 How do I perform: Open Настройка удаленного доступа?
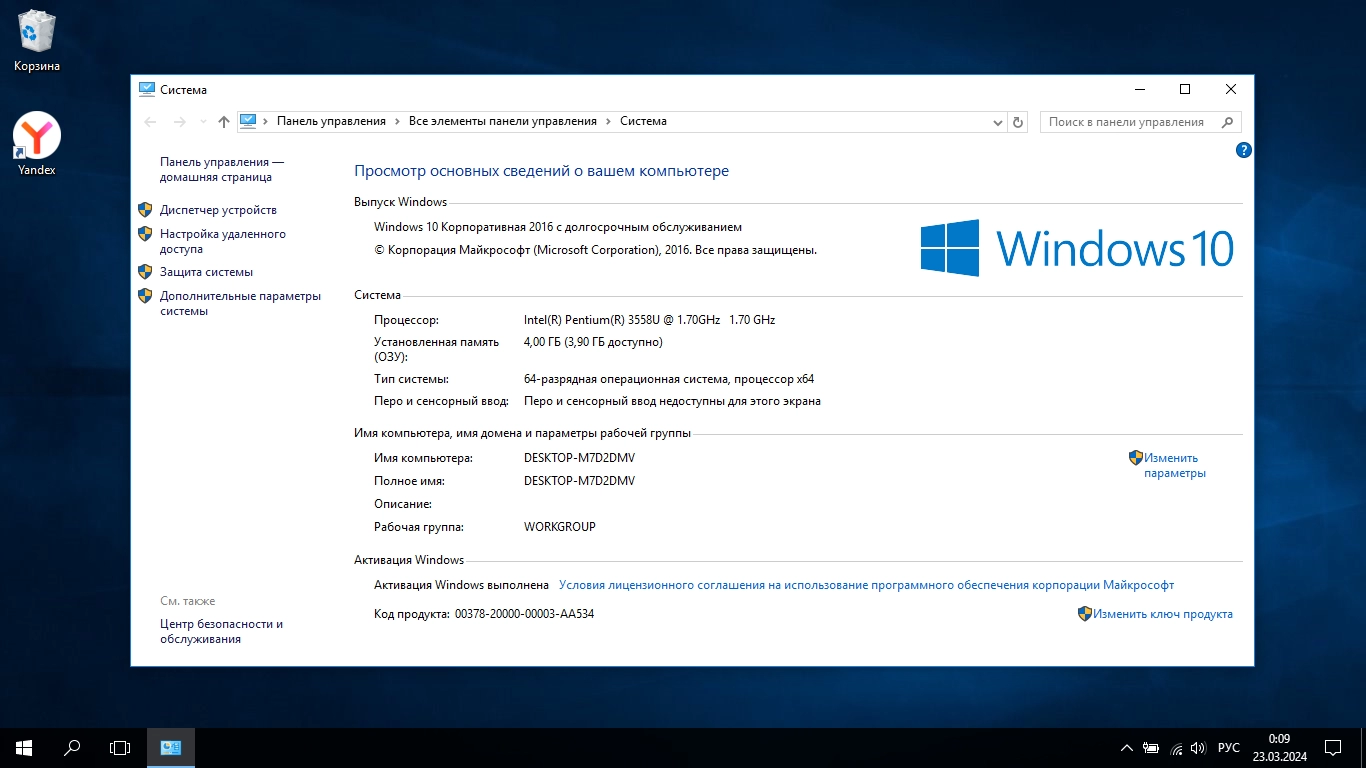[x=223, y=241]
